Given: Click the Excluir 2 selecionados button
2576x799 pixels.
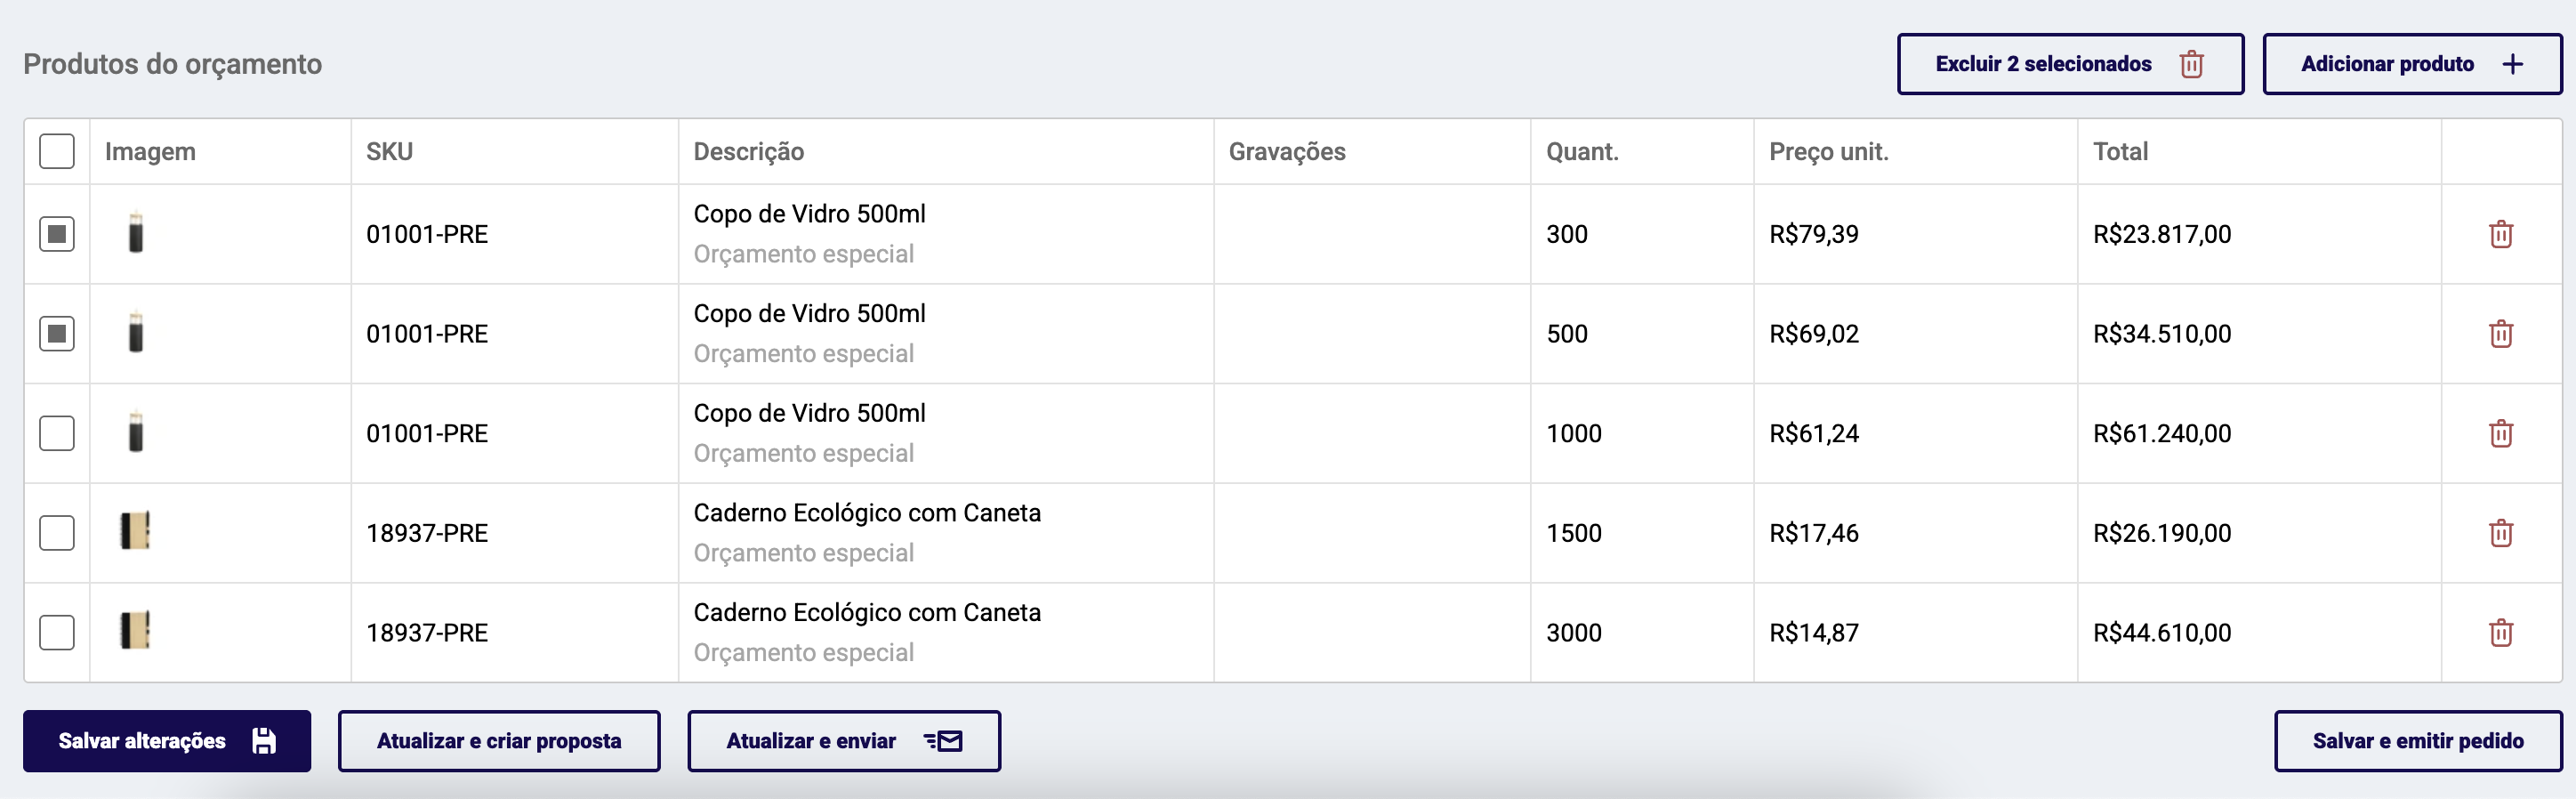Looking at the screenshot, I should click(2070, 64).
